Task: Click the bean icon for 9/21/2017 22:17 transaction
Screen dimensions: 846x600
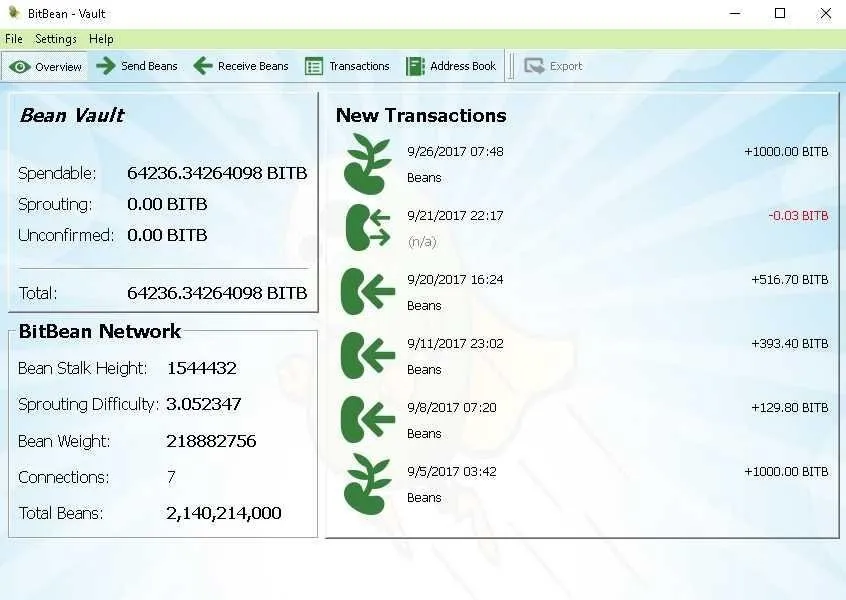Action: pyautogui.click(x=367, y=228)
